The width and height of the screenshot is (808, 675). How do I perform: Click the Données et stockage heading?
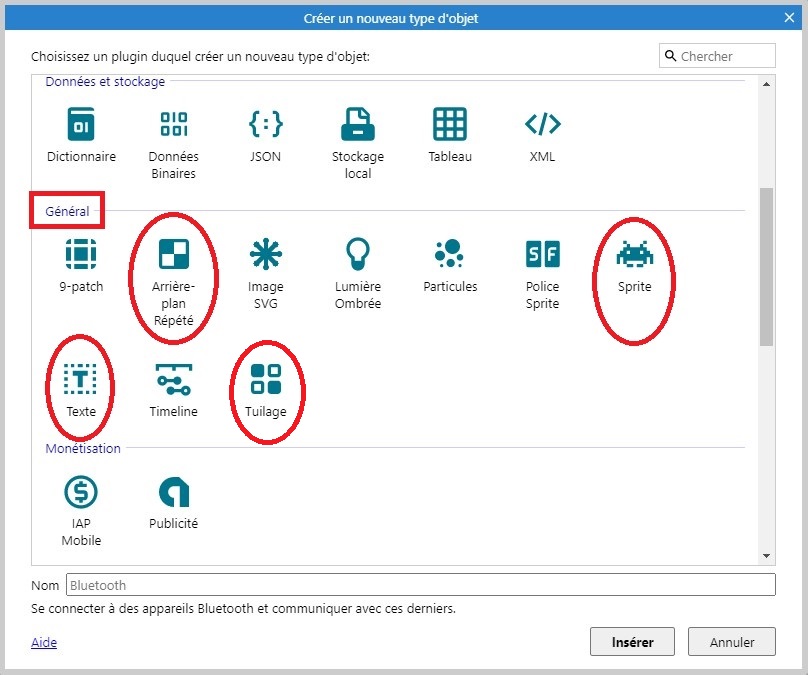tap(105, 81)
